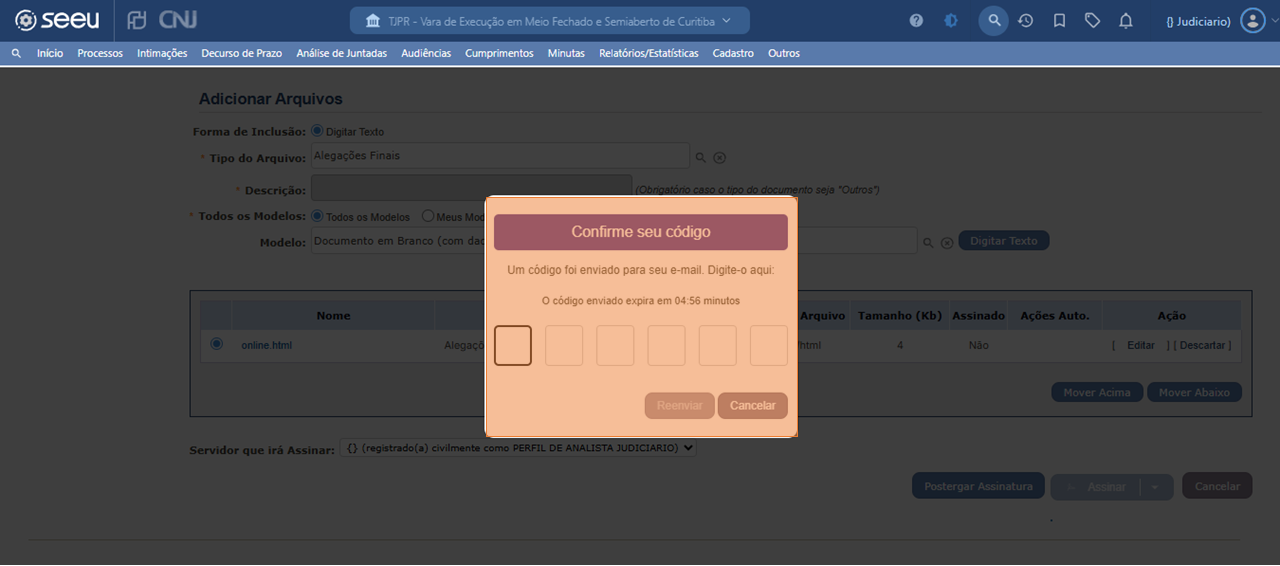Open the help question mark icon
1280x566 pixels.
click(916, 21)
